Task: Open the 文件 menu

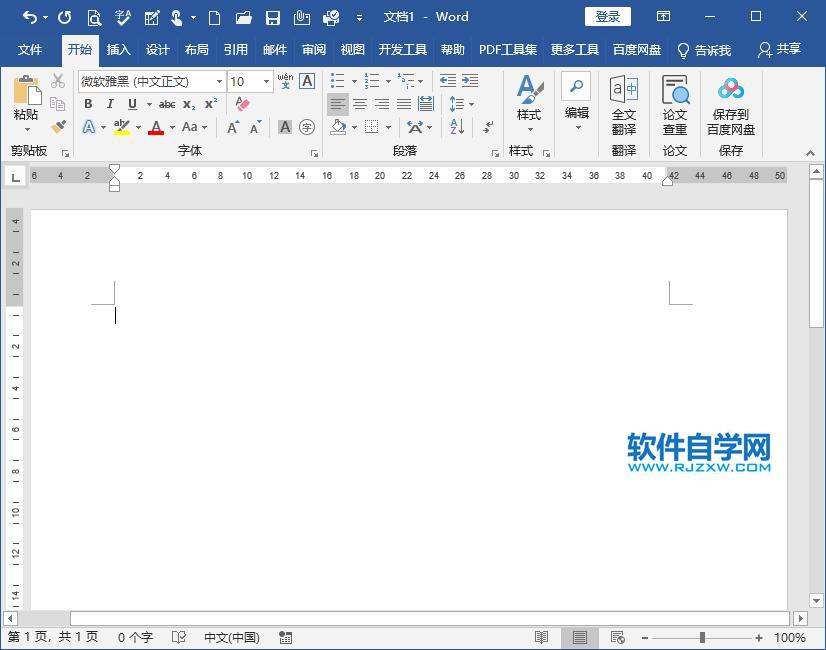Action: 31,50
